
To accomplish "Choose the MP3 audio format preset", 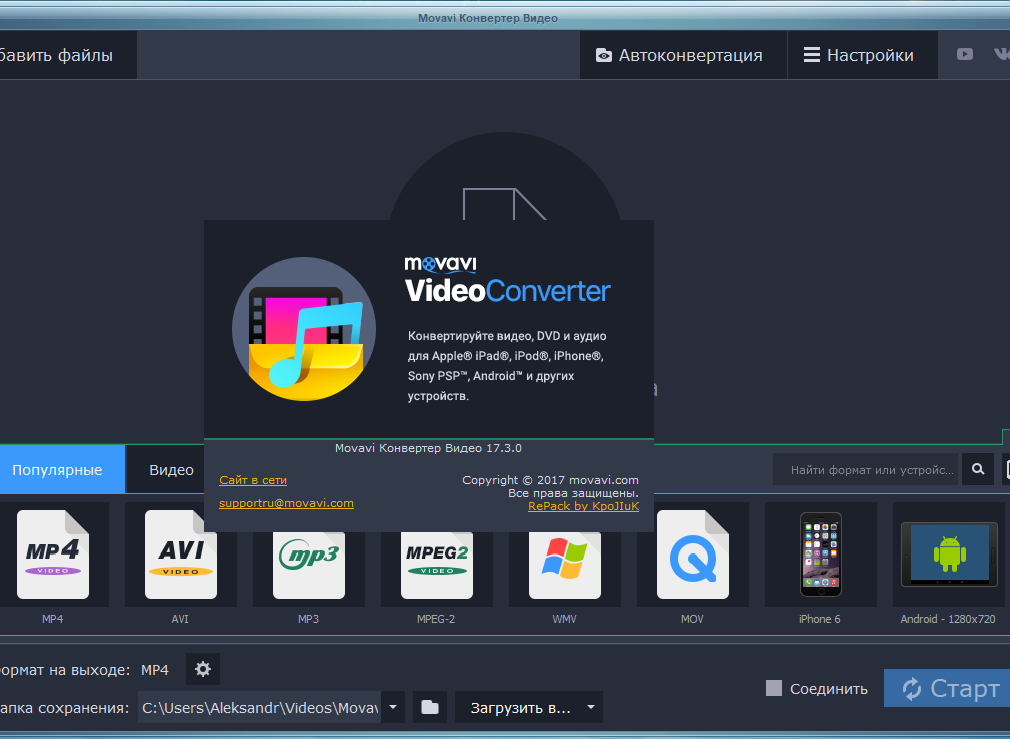I will [x=309, y=568].
